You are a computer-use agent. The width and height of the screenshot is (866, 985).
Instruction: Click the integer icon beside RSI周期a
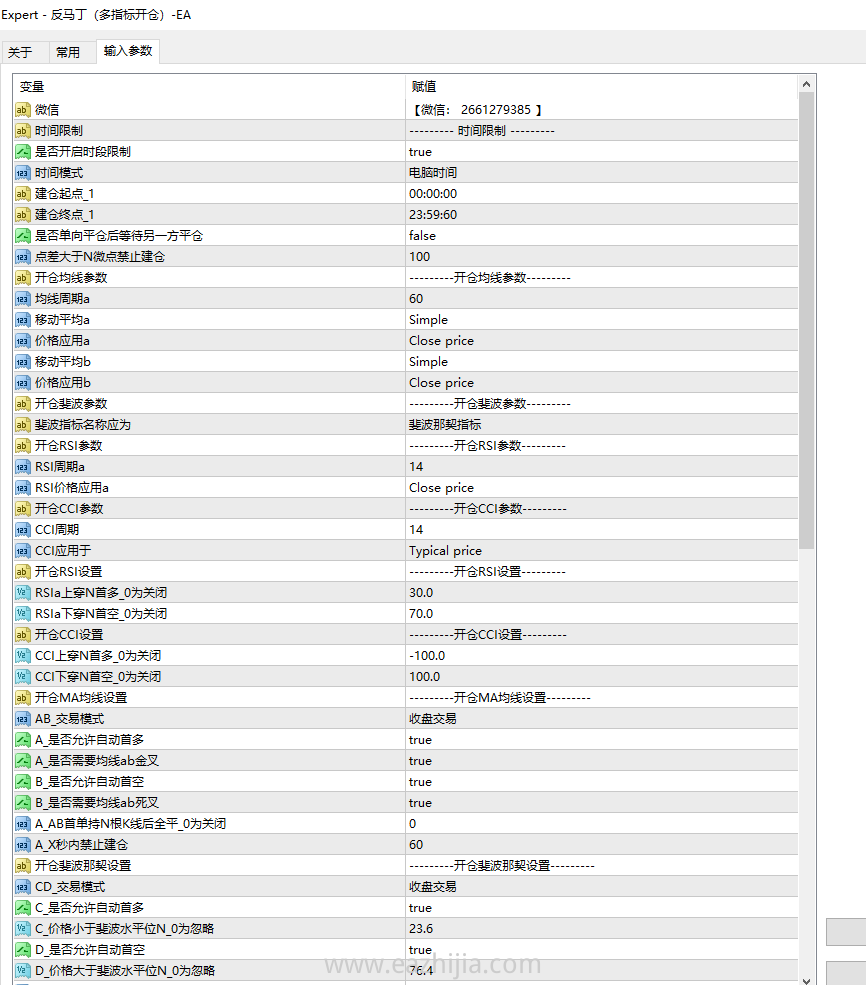click(x=23, y=467)
